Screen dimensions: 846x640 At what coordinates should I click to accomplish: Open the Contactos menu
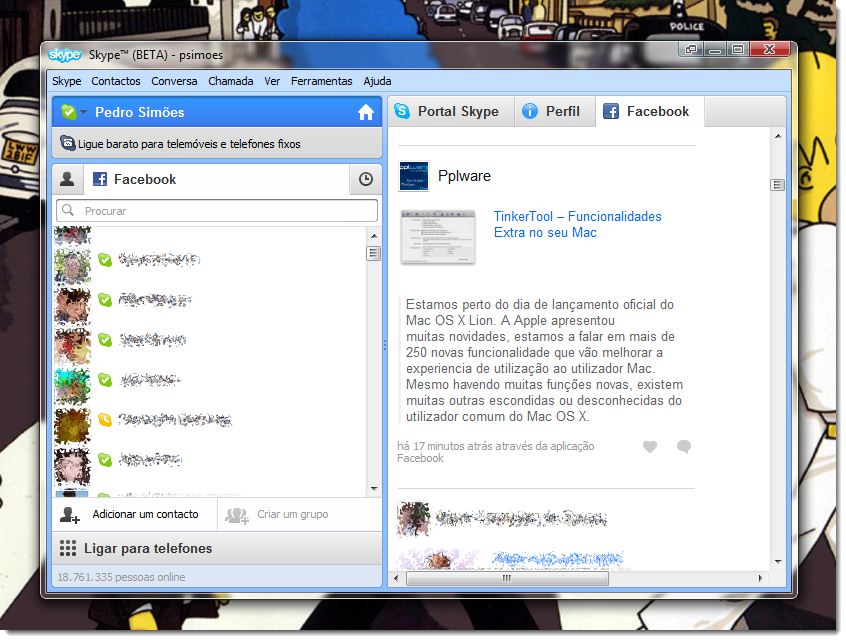(115, 81)
